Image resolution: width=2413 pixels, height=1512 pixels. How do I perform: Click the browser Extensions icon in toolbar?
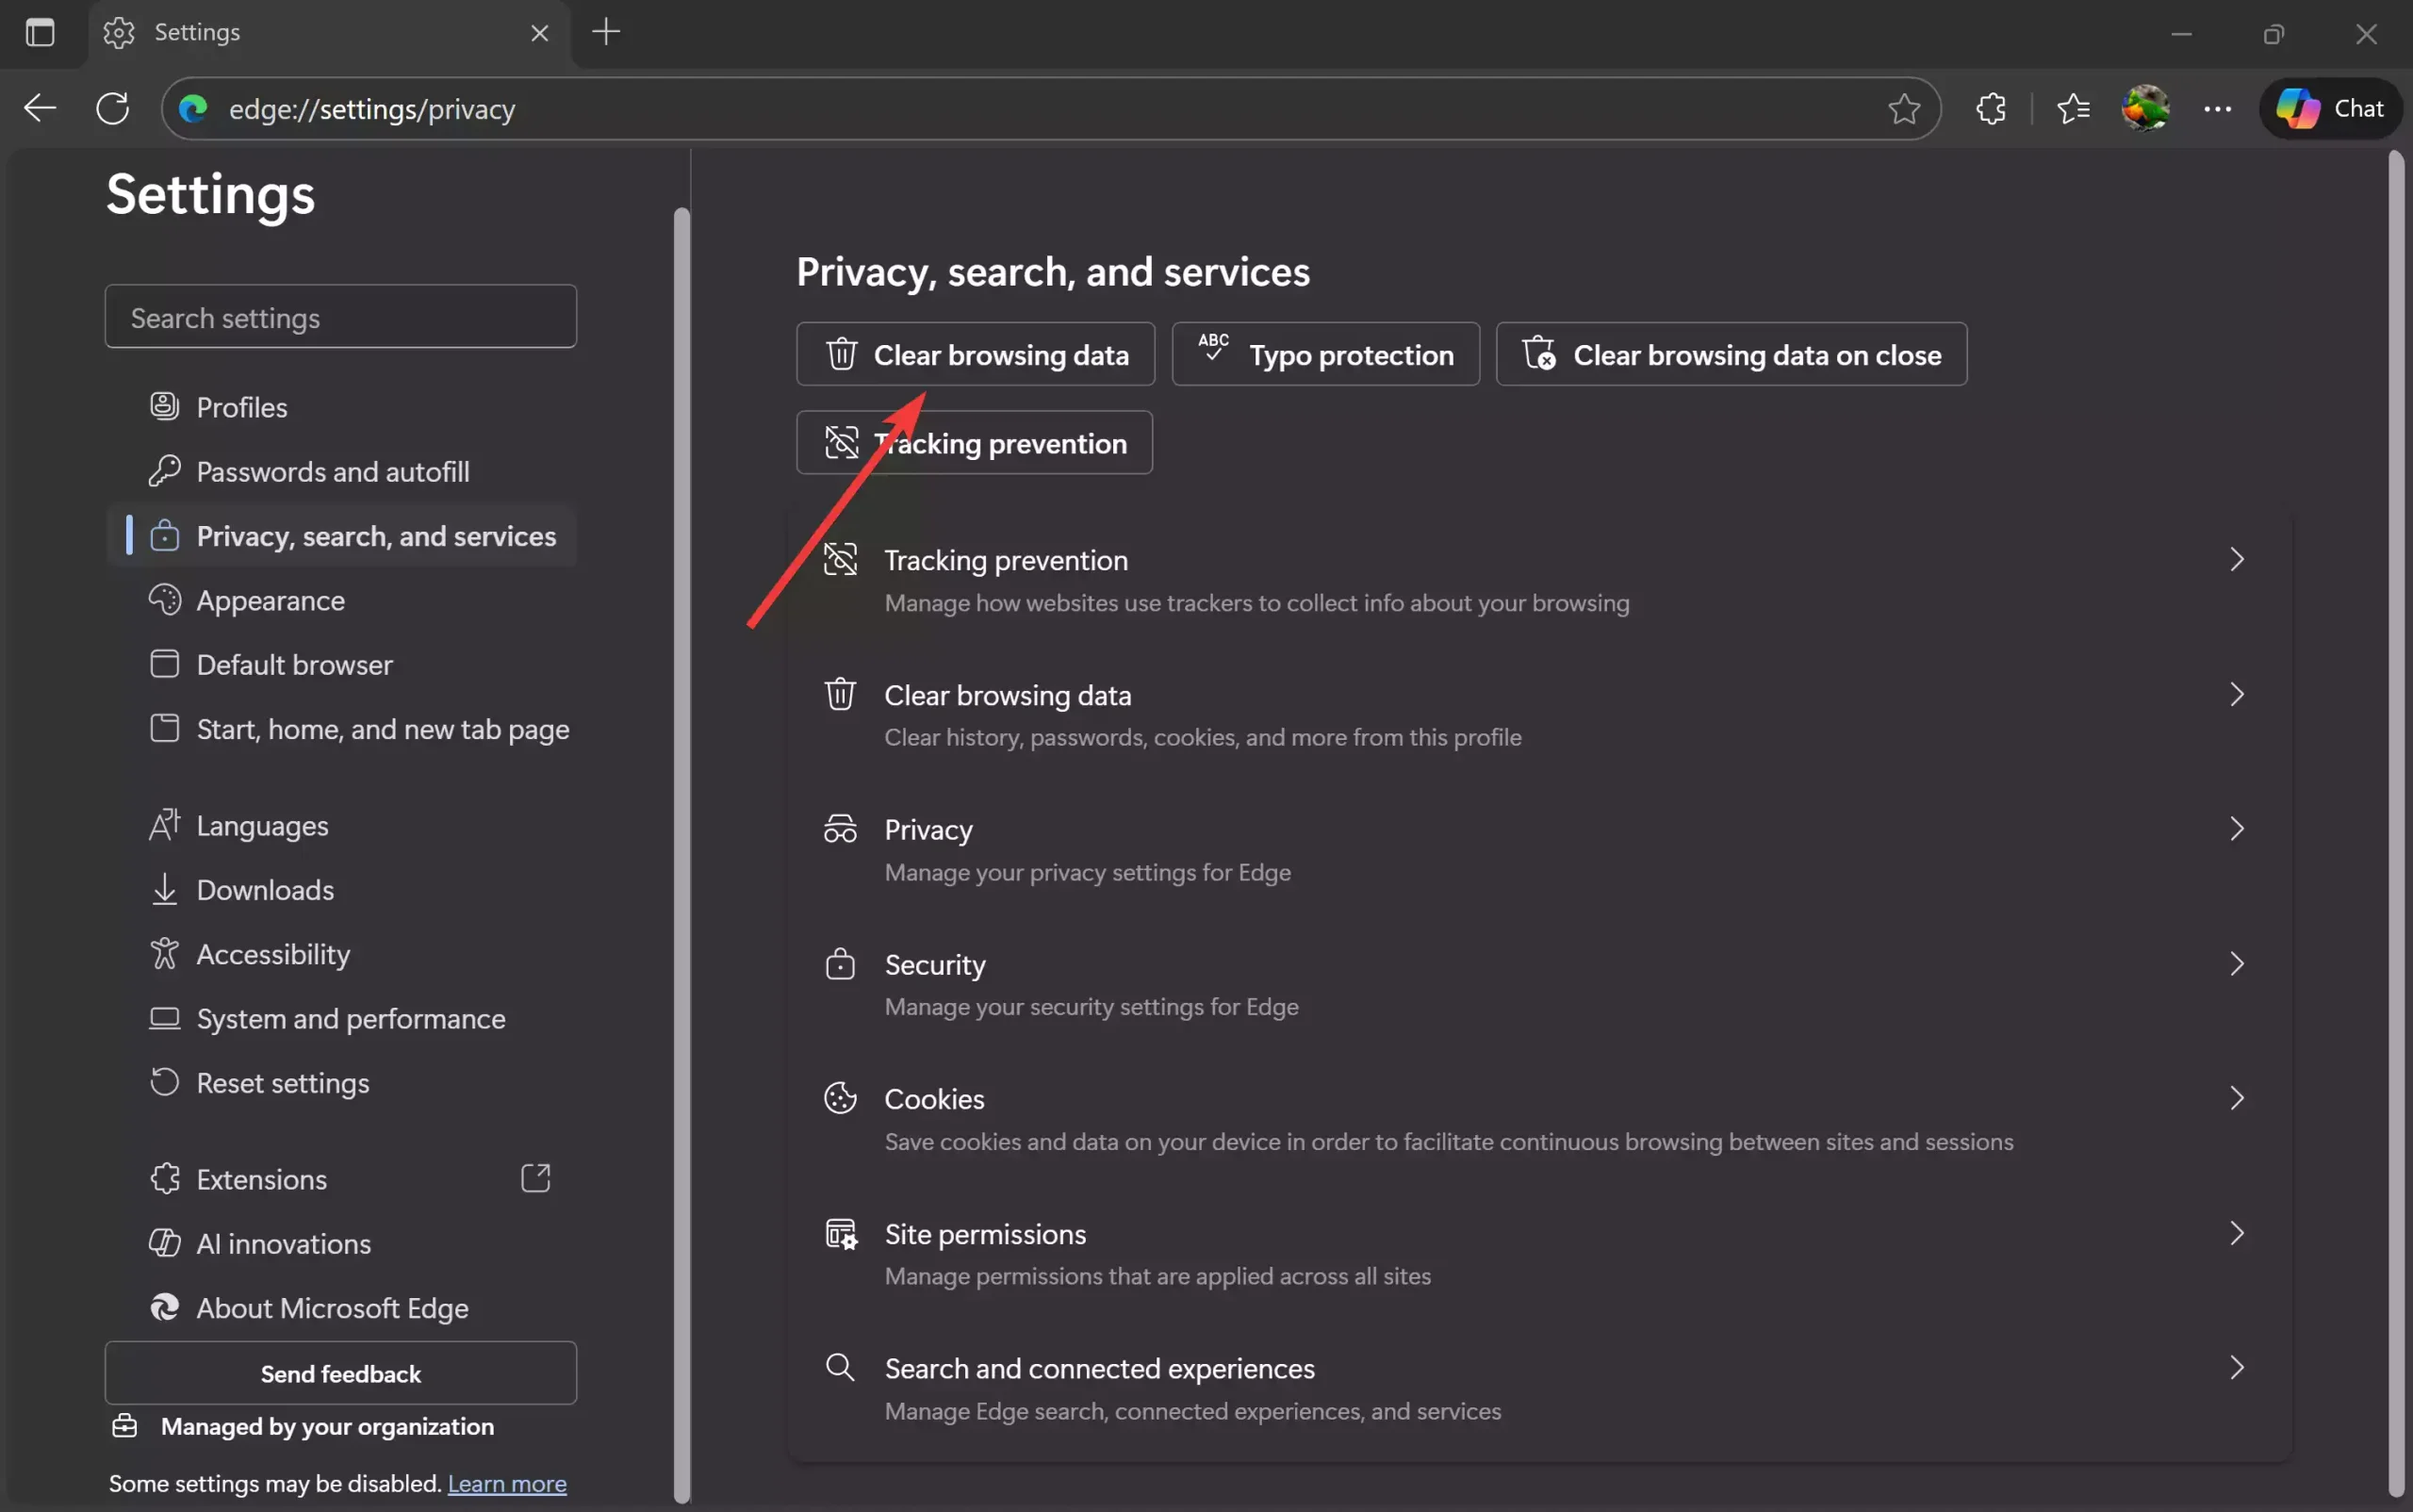point(1991,108)
